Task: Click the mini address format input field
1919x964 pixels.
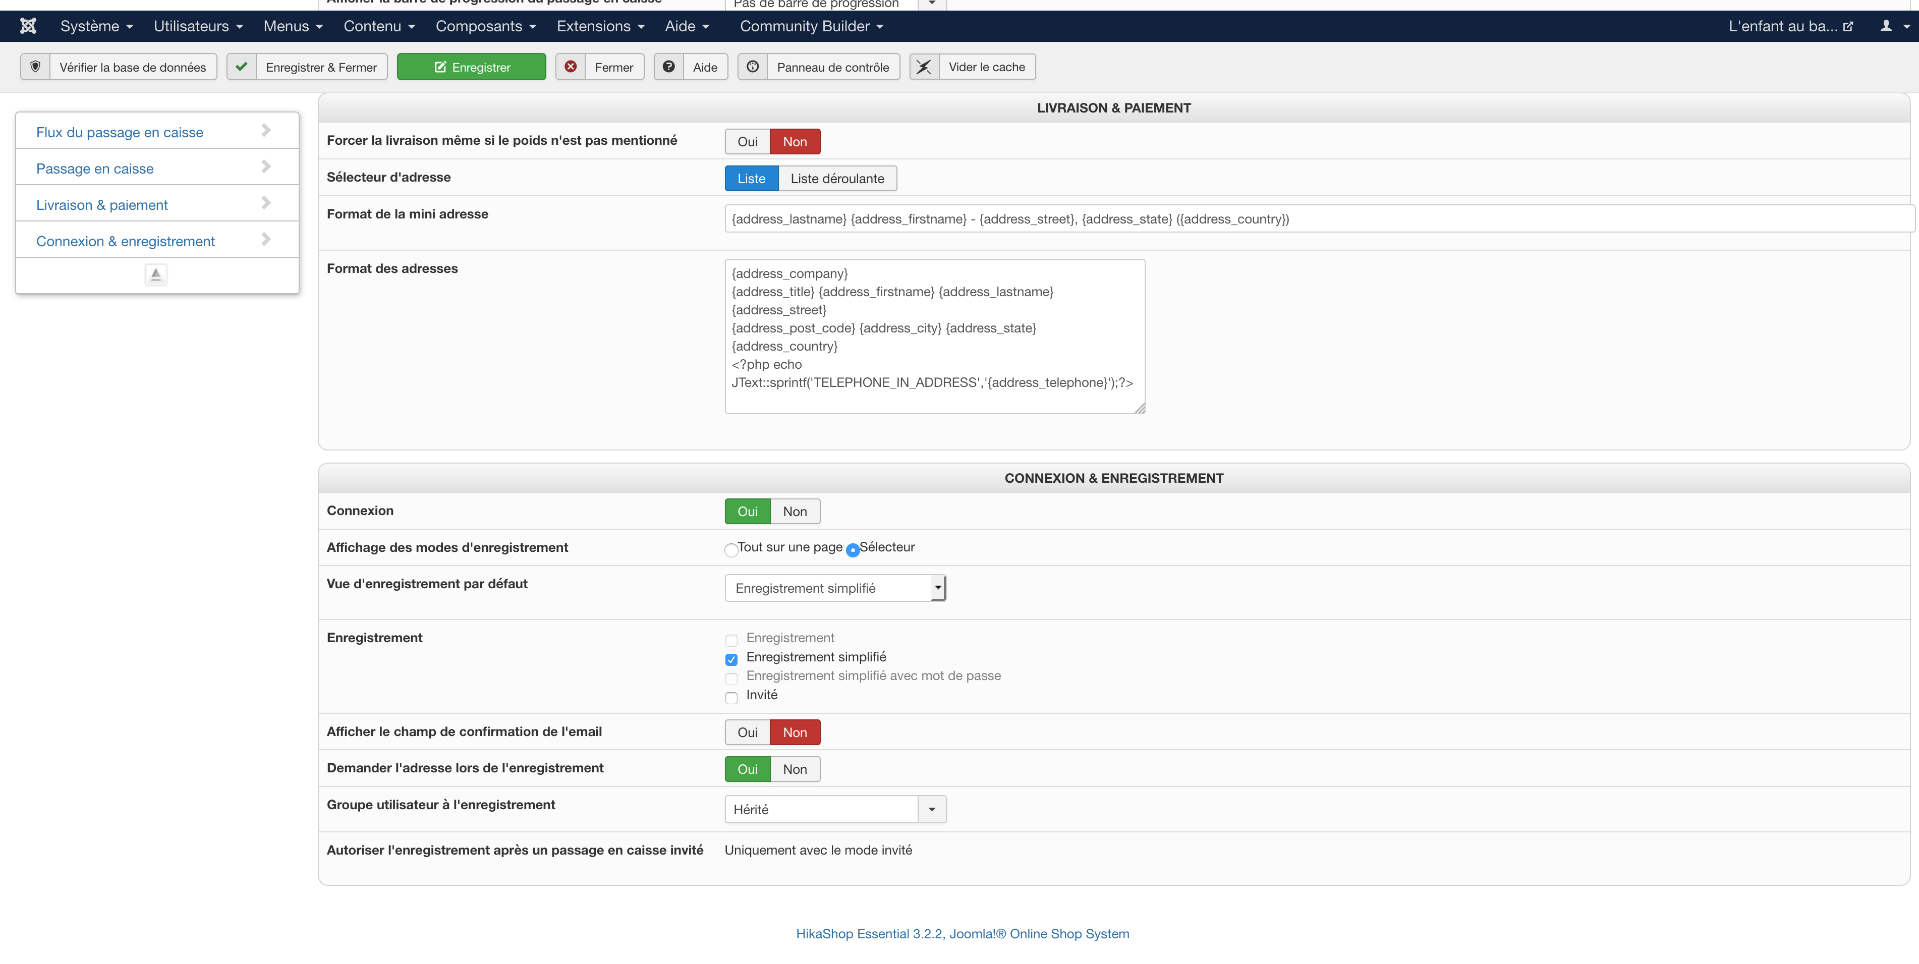Action: pyautogui.click(x=1320, y=219)
